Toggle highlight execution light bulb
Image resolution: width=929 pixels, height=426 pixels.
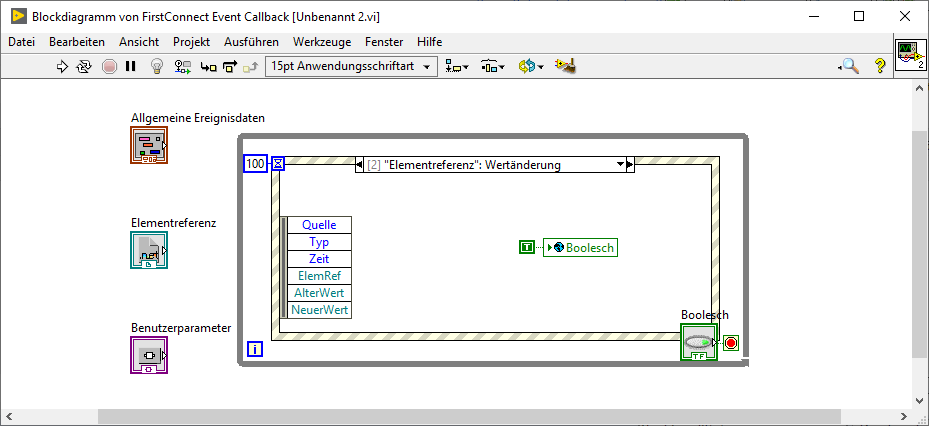click(156, 66)
